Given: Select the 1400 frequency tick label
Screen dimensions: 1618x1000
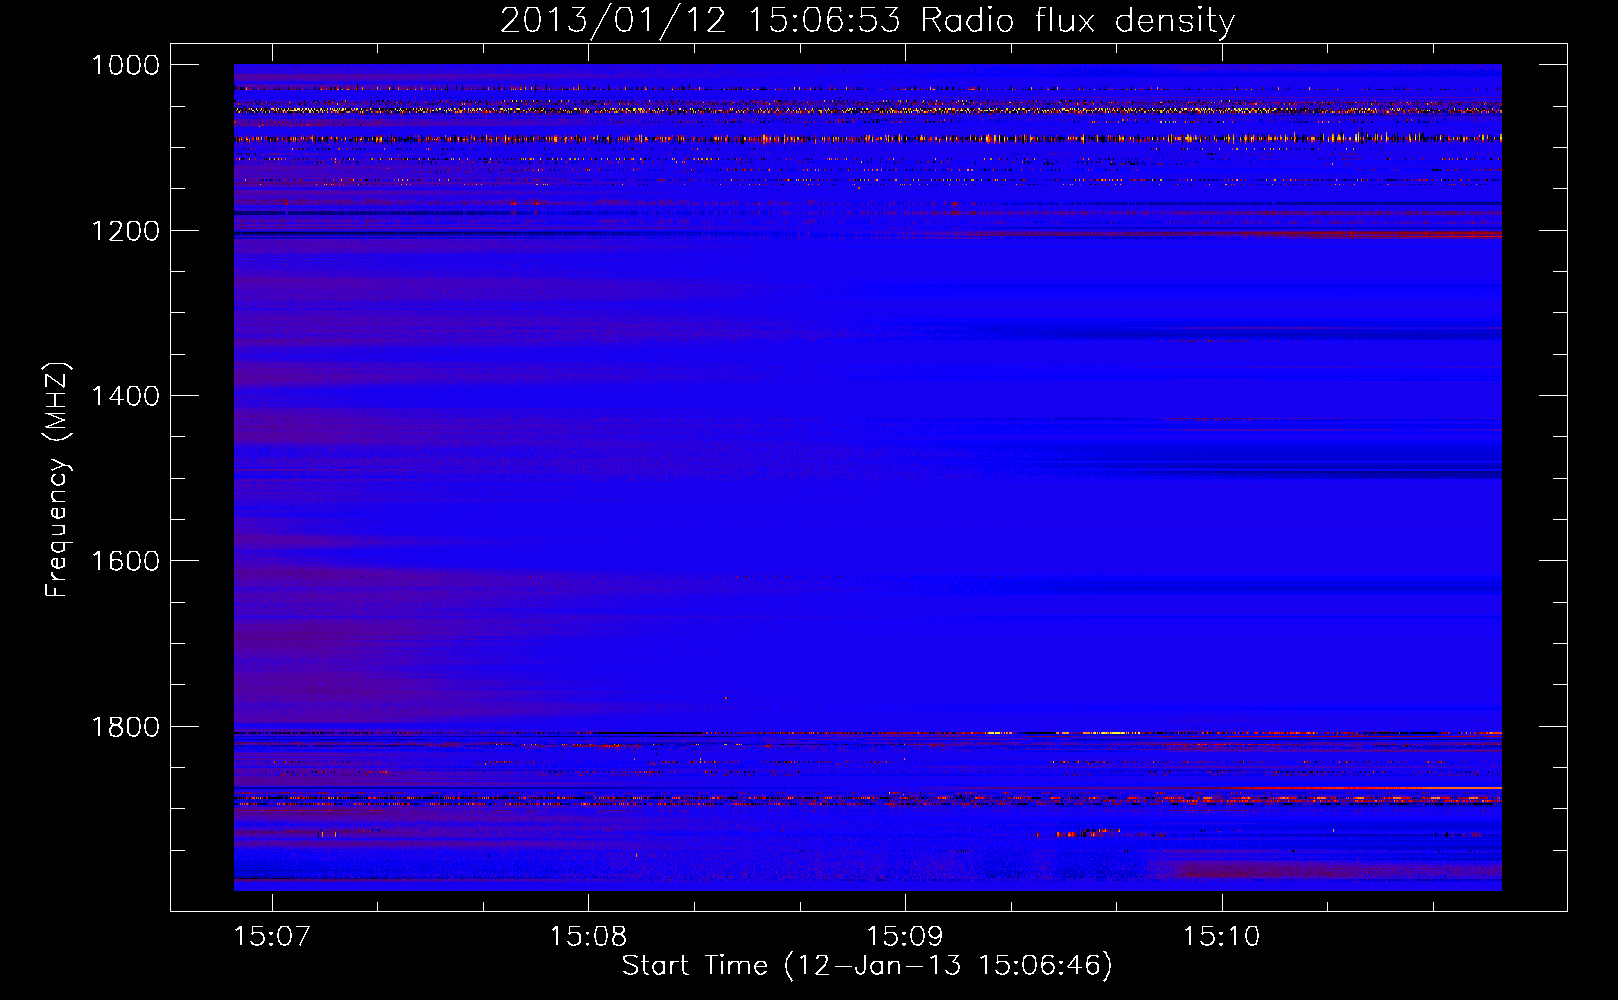Looking at the screenshot, I should [x=125, y=396].
